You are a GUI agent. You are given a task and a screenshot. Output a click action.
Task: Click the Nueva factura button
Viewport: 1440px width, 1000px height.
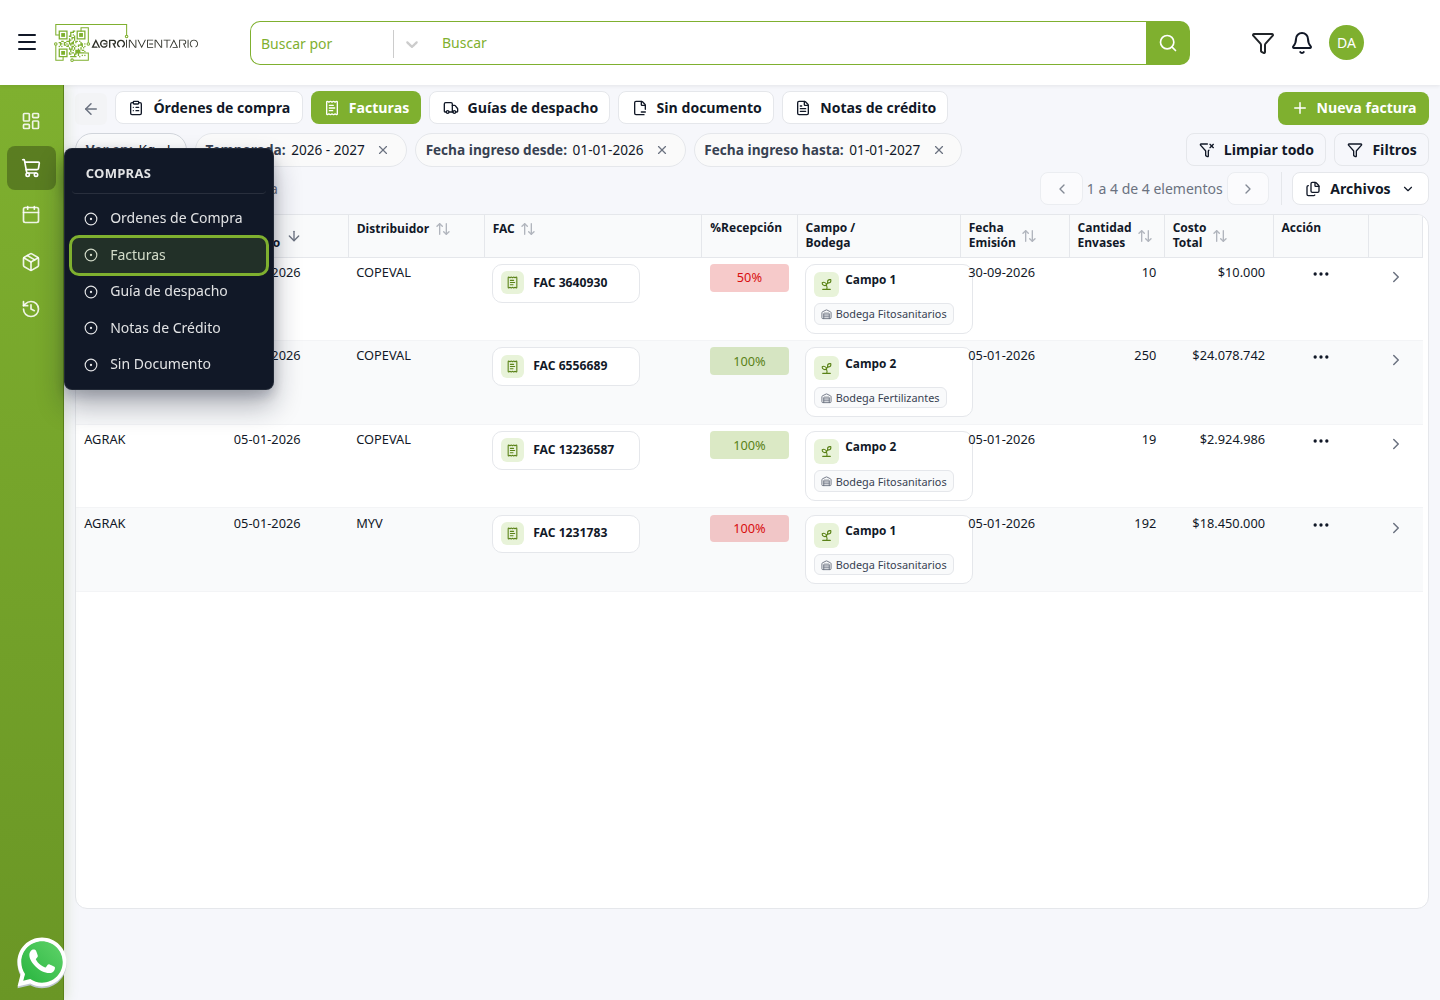[1353, 108]
